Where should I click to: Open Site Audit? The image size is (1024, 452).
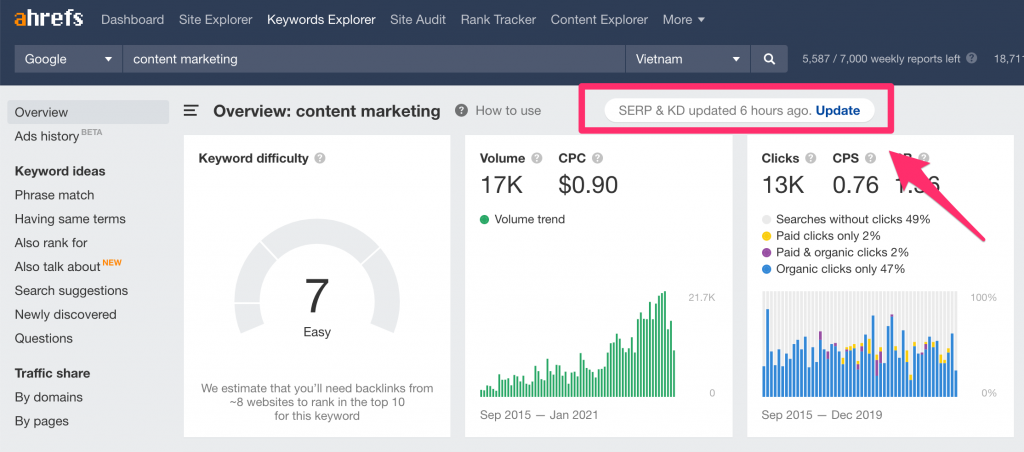(x=418, y=20)
